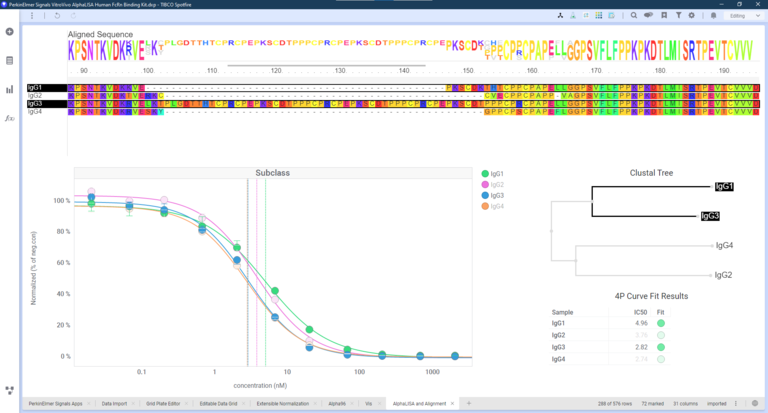The height and width of the screenshot is (413, 768).
Task: Open the three-dot menu in the top toolbar
Action: 32,16
